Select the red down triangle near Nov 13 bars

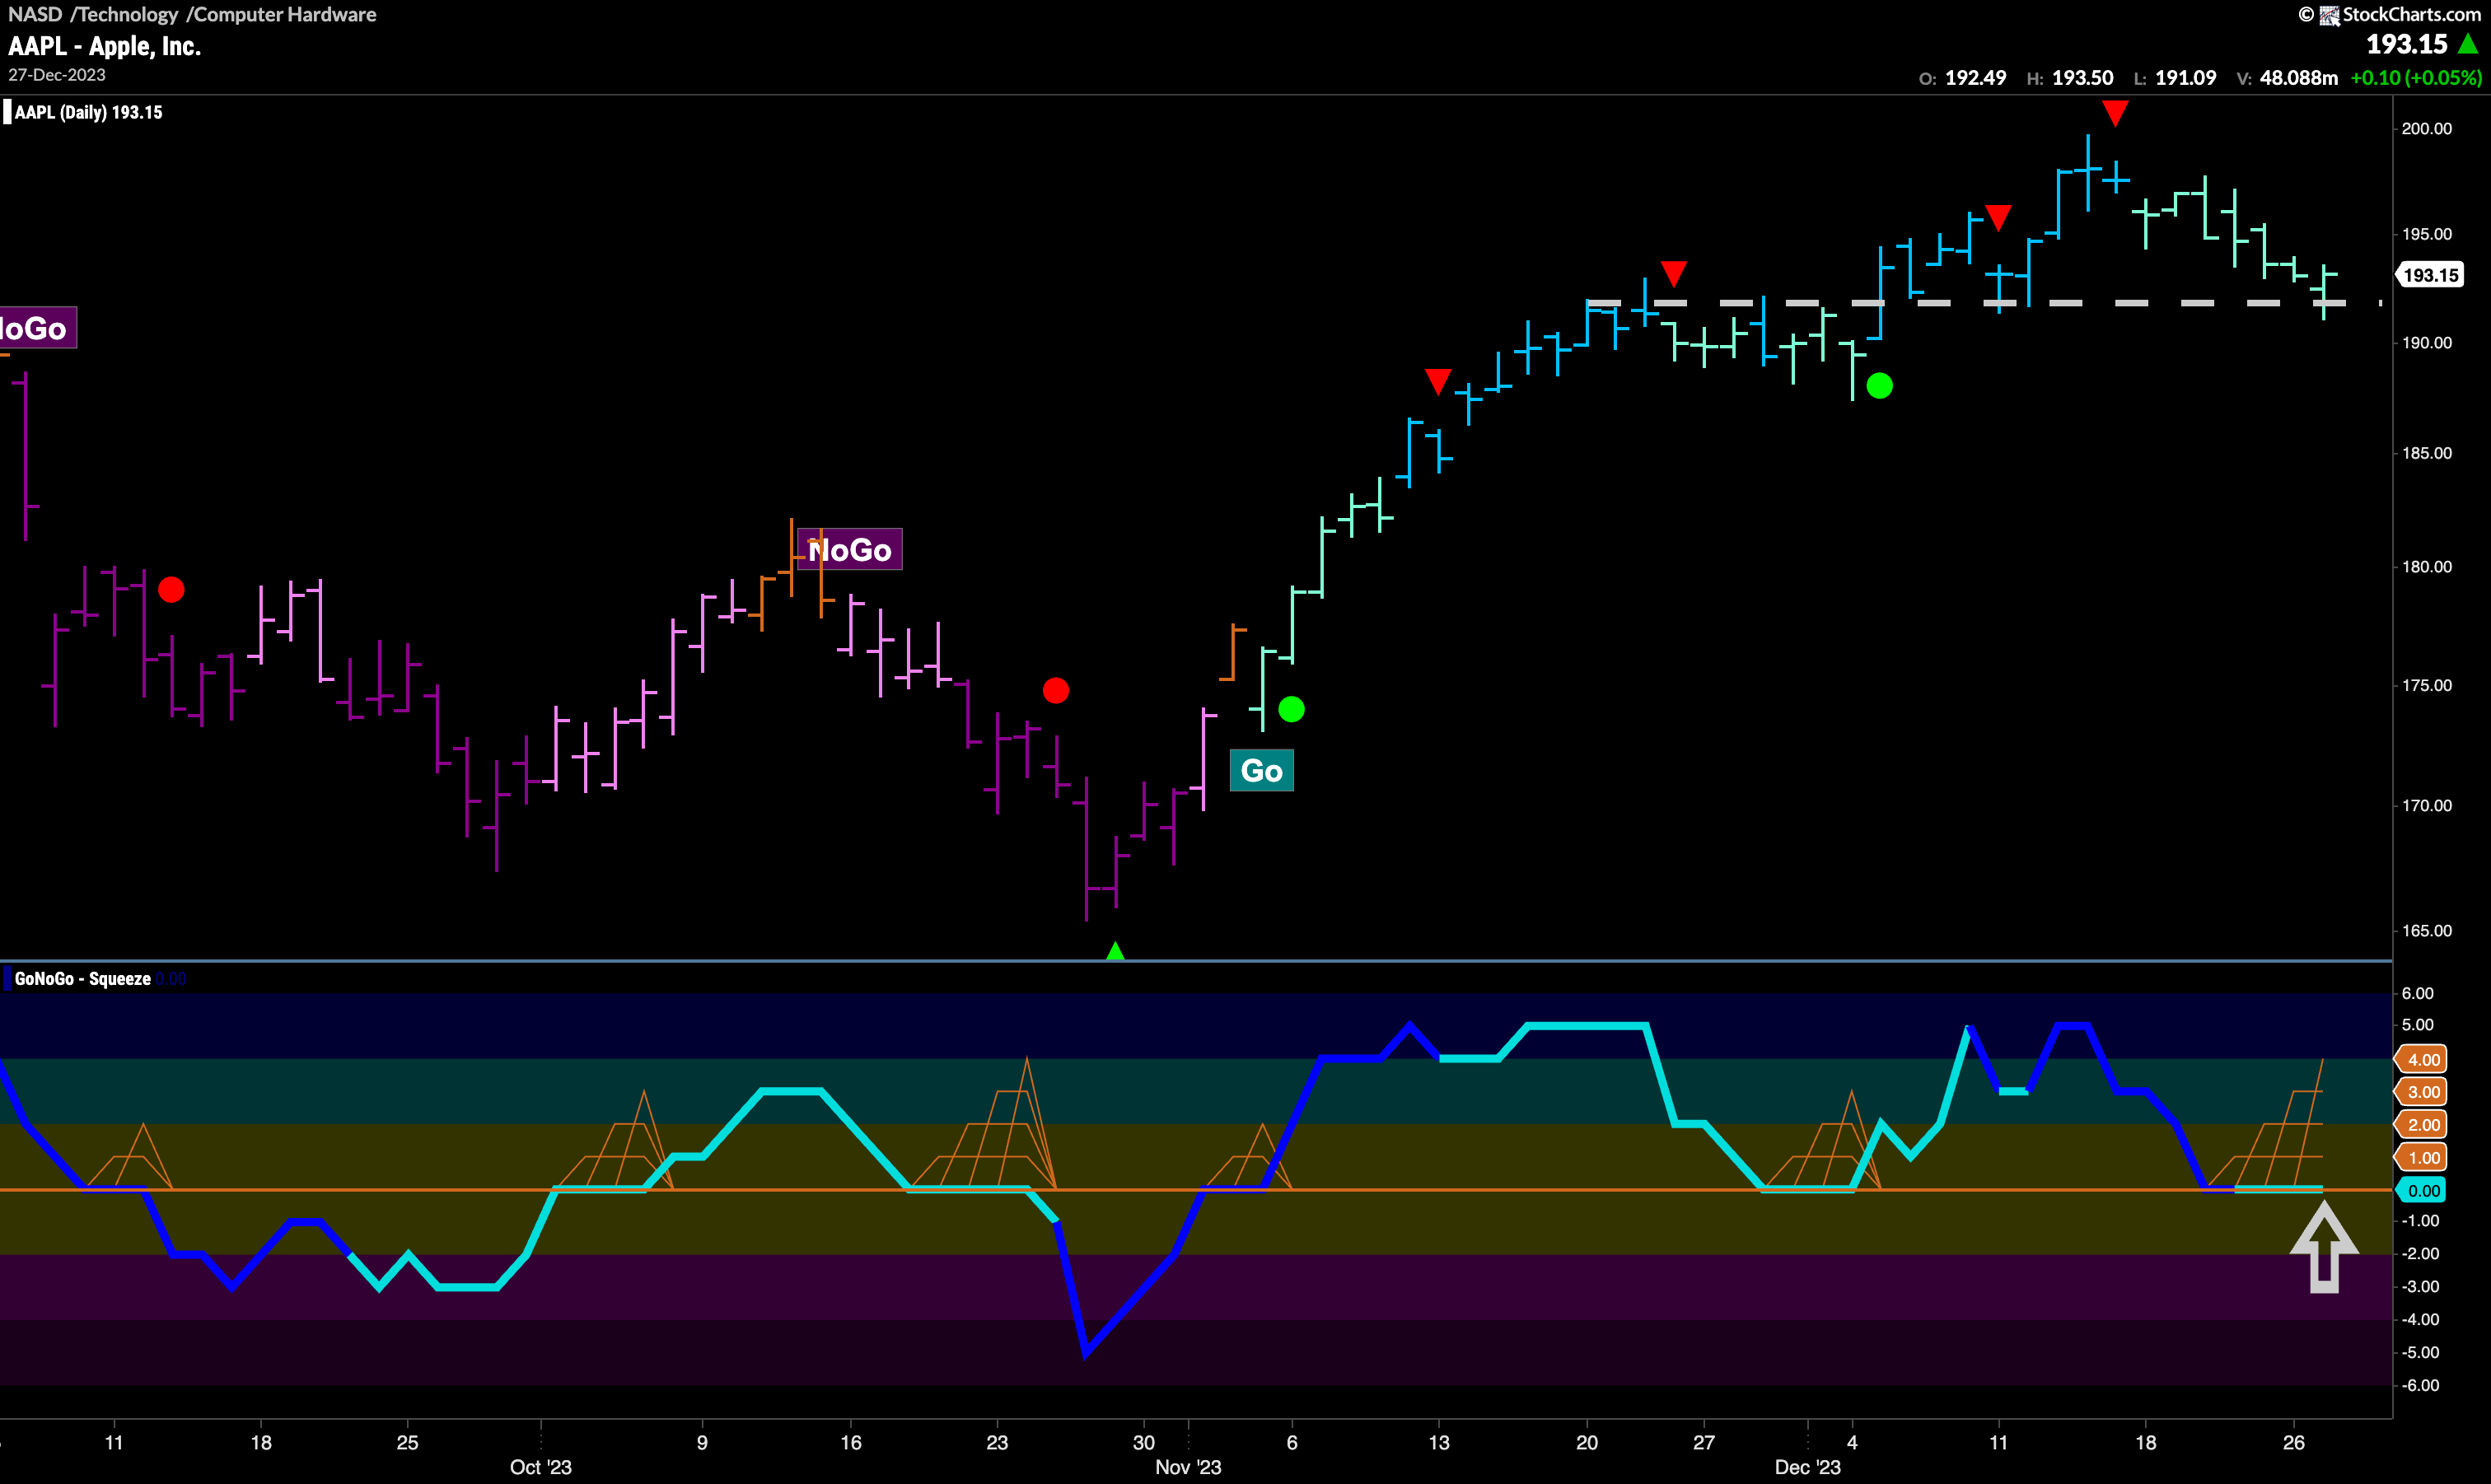pyautogui.click(x=1437, y=381)
